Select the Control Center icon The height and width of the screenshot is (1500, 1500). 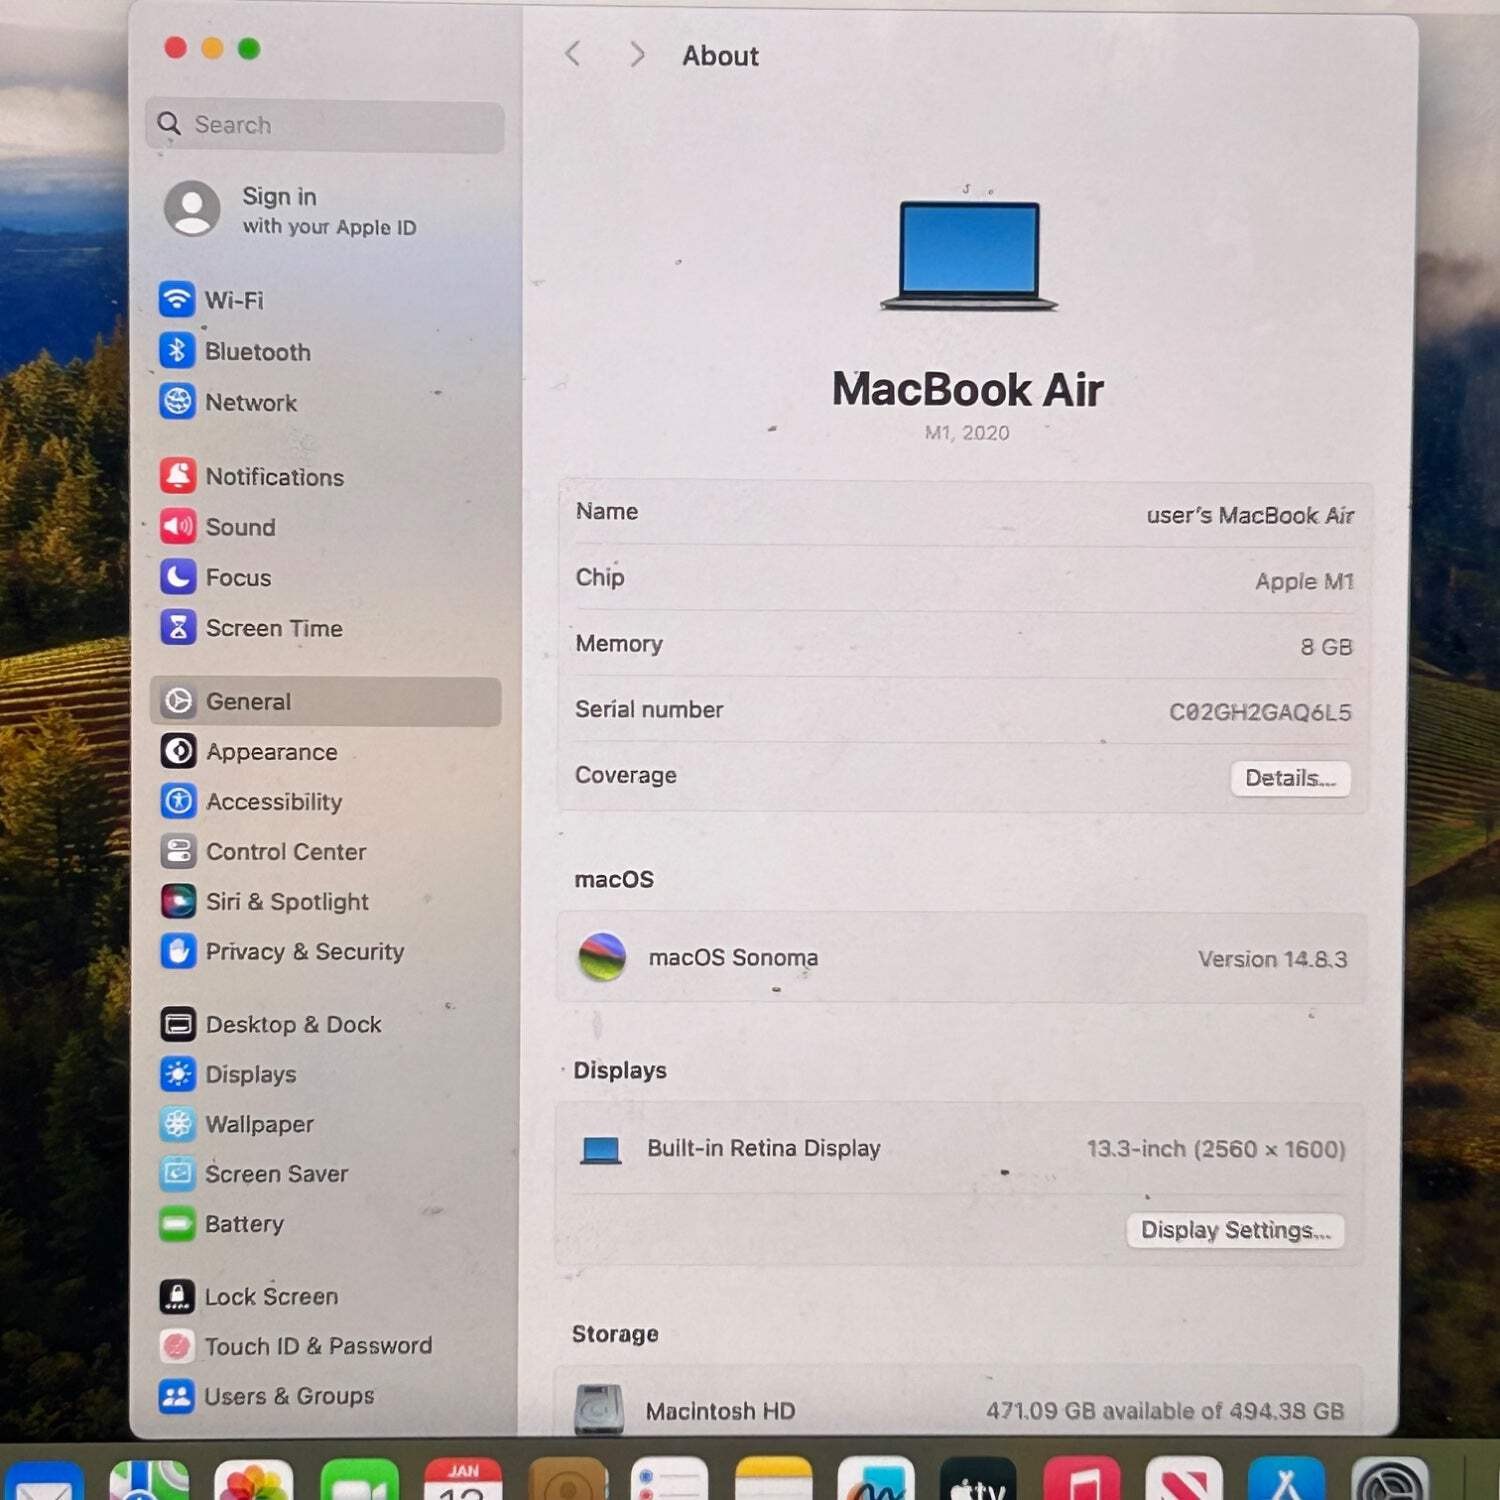179,851
